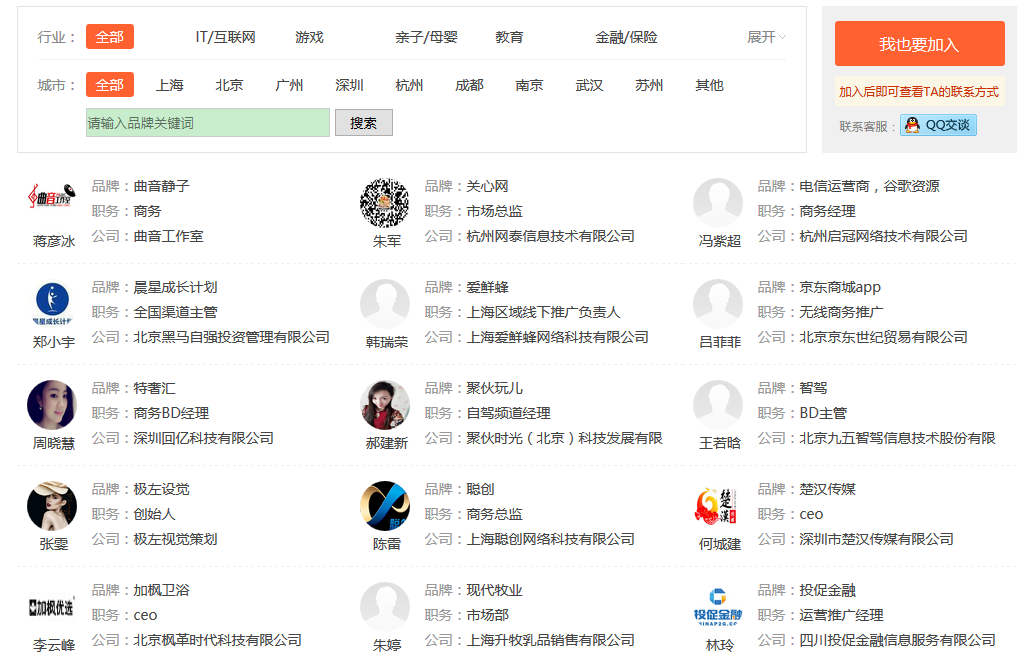Filter city by 南京
The width and height of the screenshot is (1025, 662).
click(529, 85)
